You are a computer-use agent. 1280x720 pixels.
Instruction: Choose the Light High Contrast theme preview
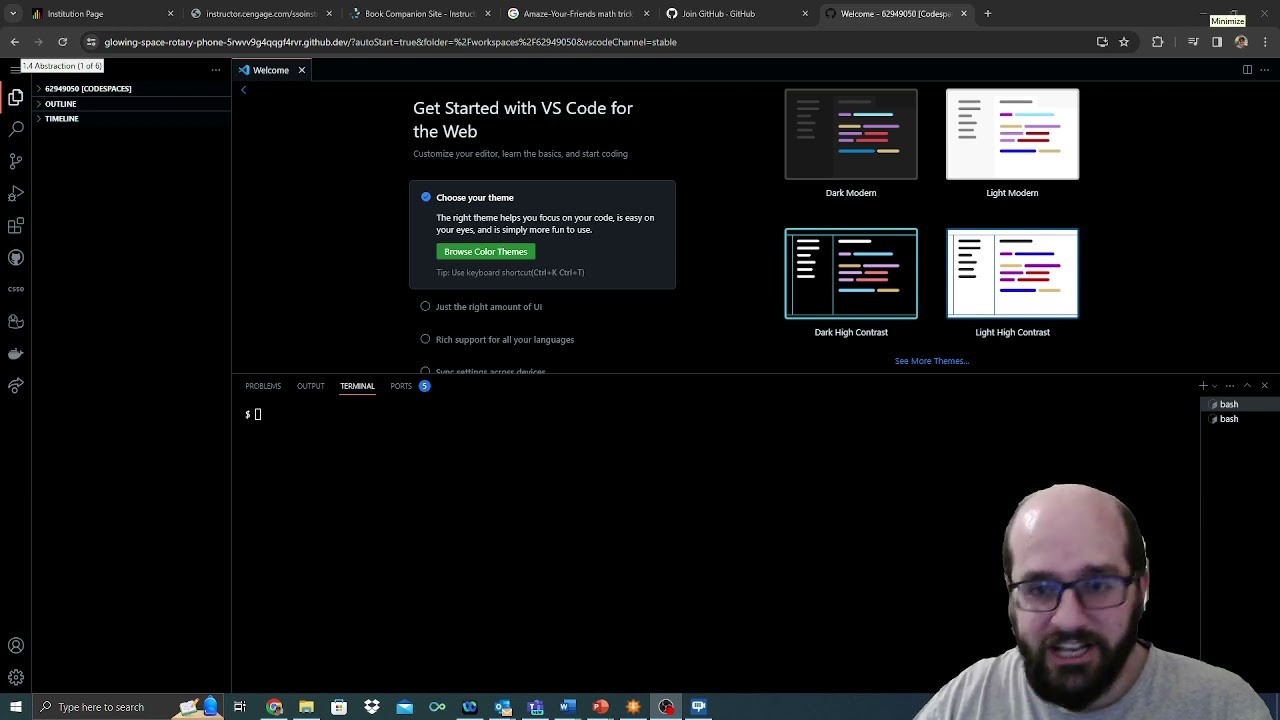[1012, 274]
